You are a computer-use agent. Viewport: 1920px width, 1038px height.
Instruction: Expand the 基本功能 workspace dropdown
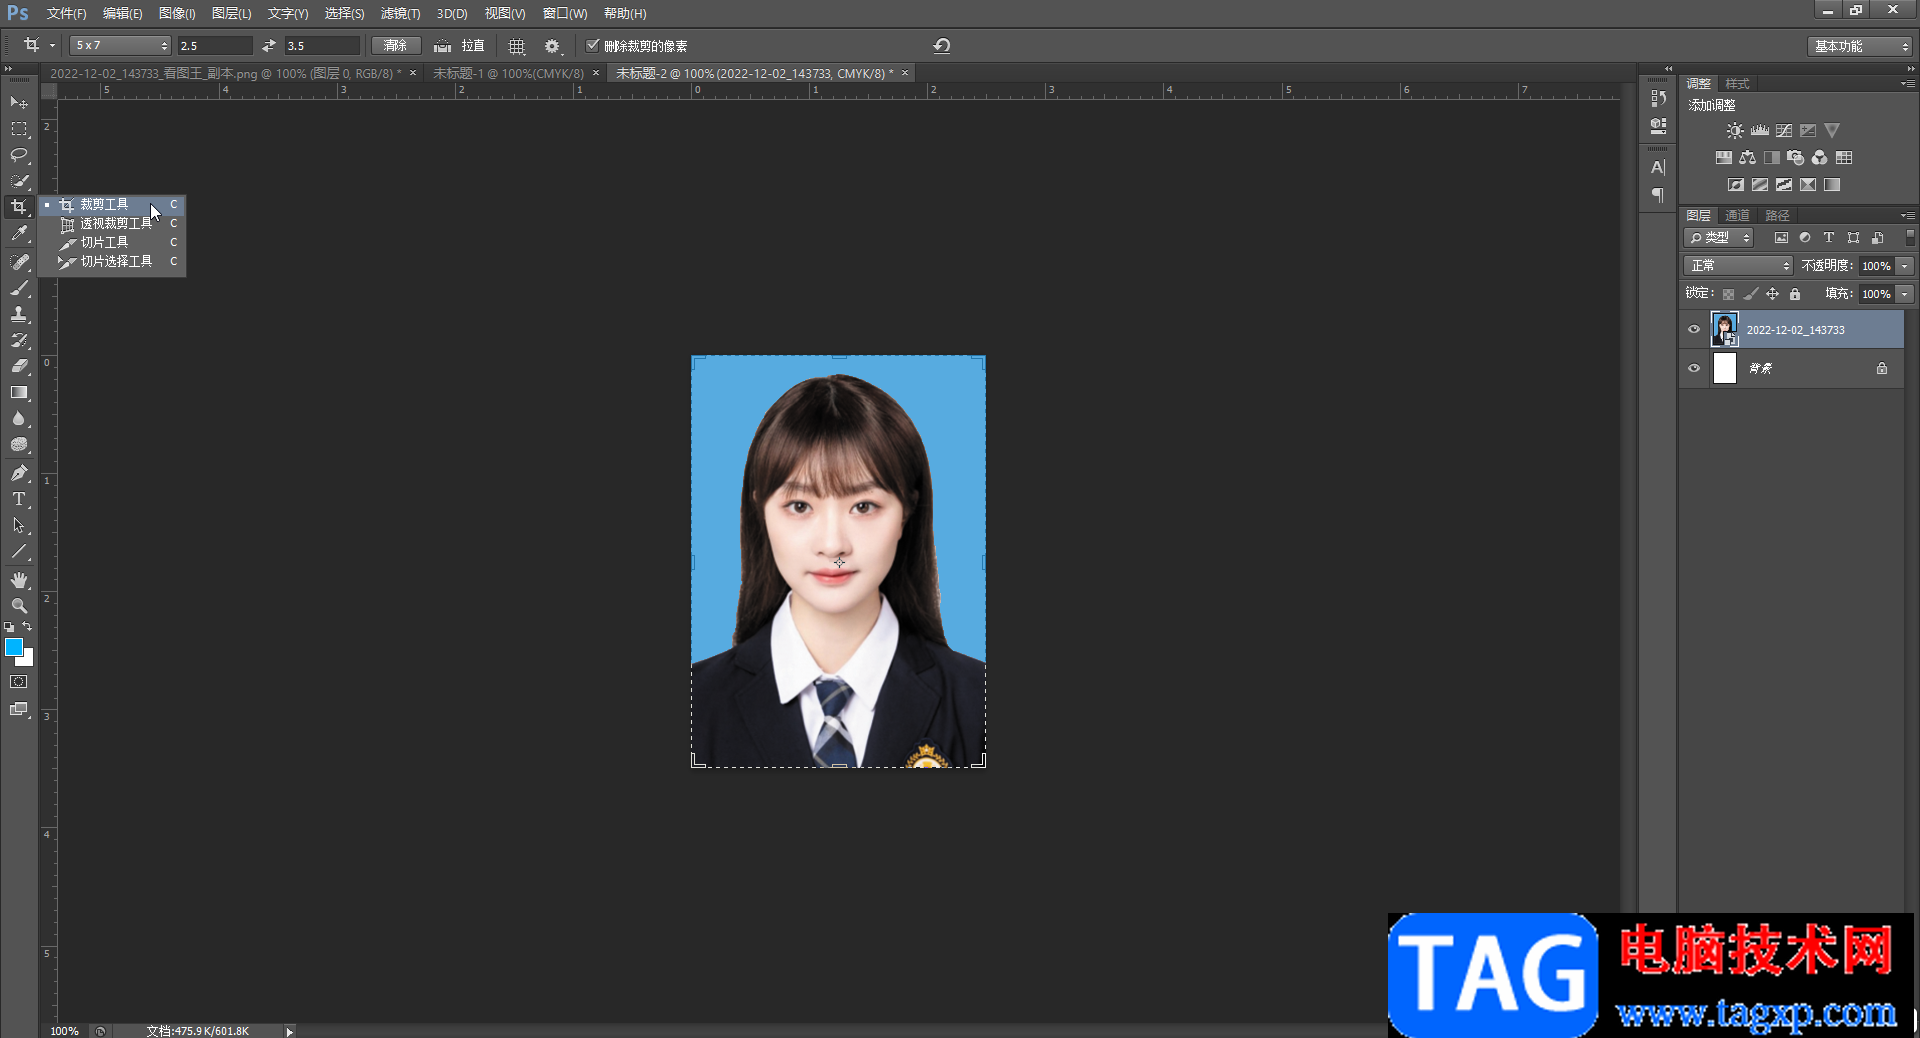coord(1859,46)
